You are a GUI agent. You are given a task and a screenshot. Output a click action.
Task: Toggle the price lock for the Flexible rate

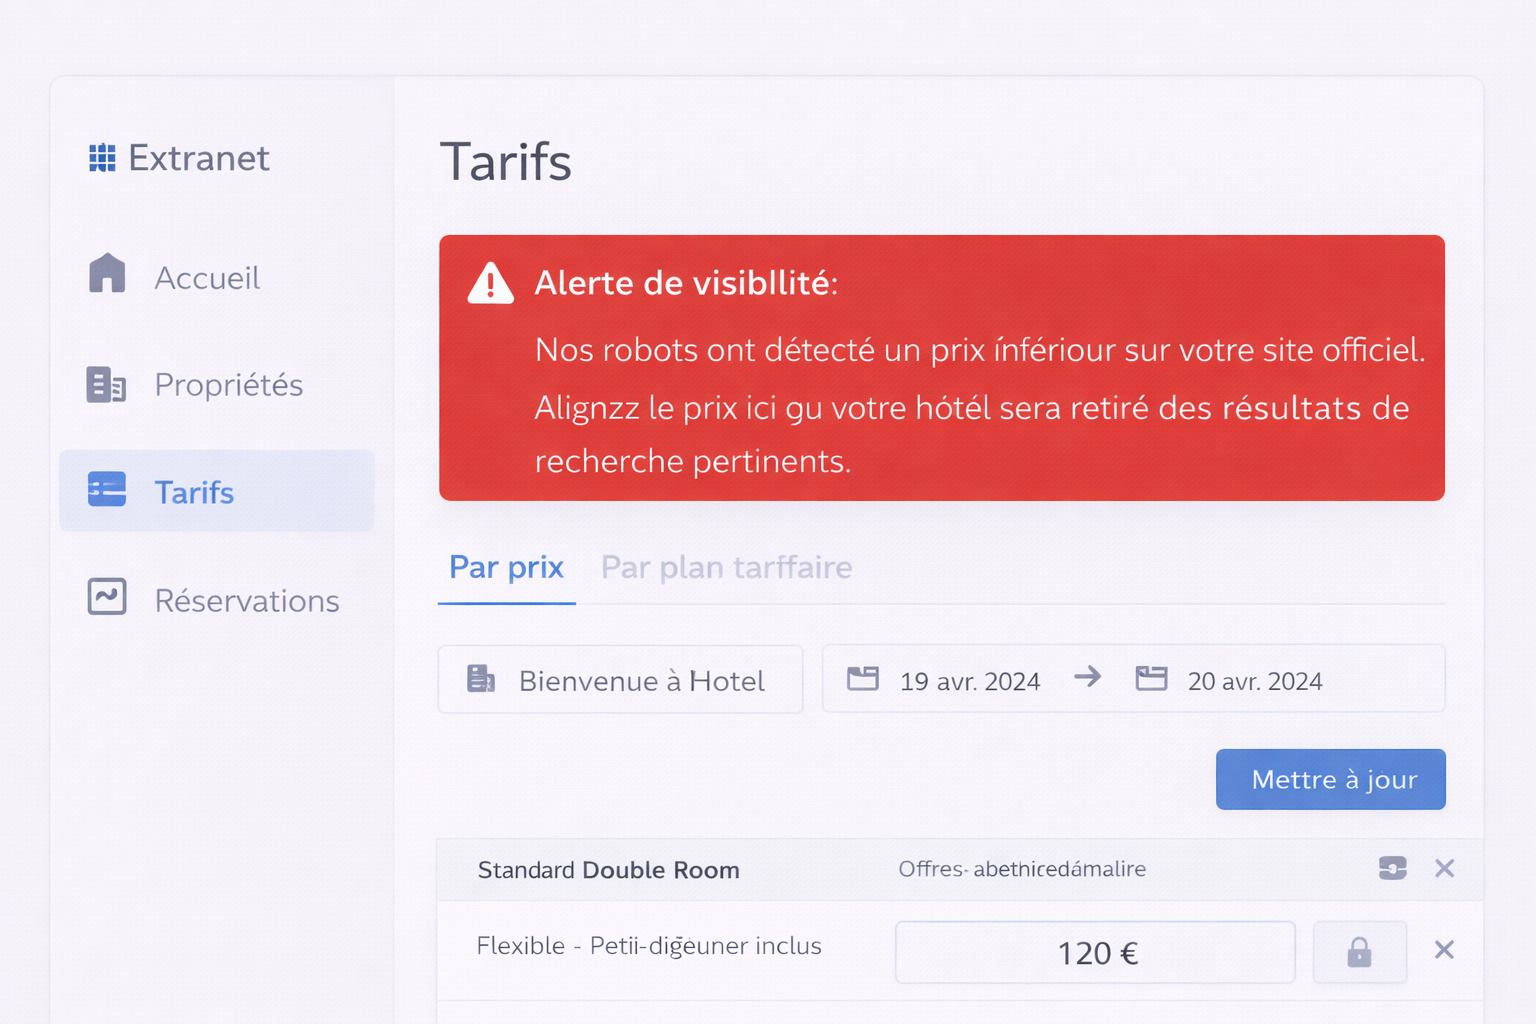tap(1359, 952)
